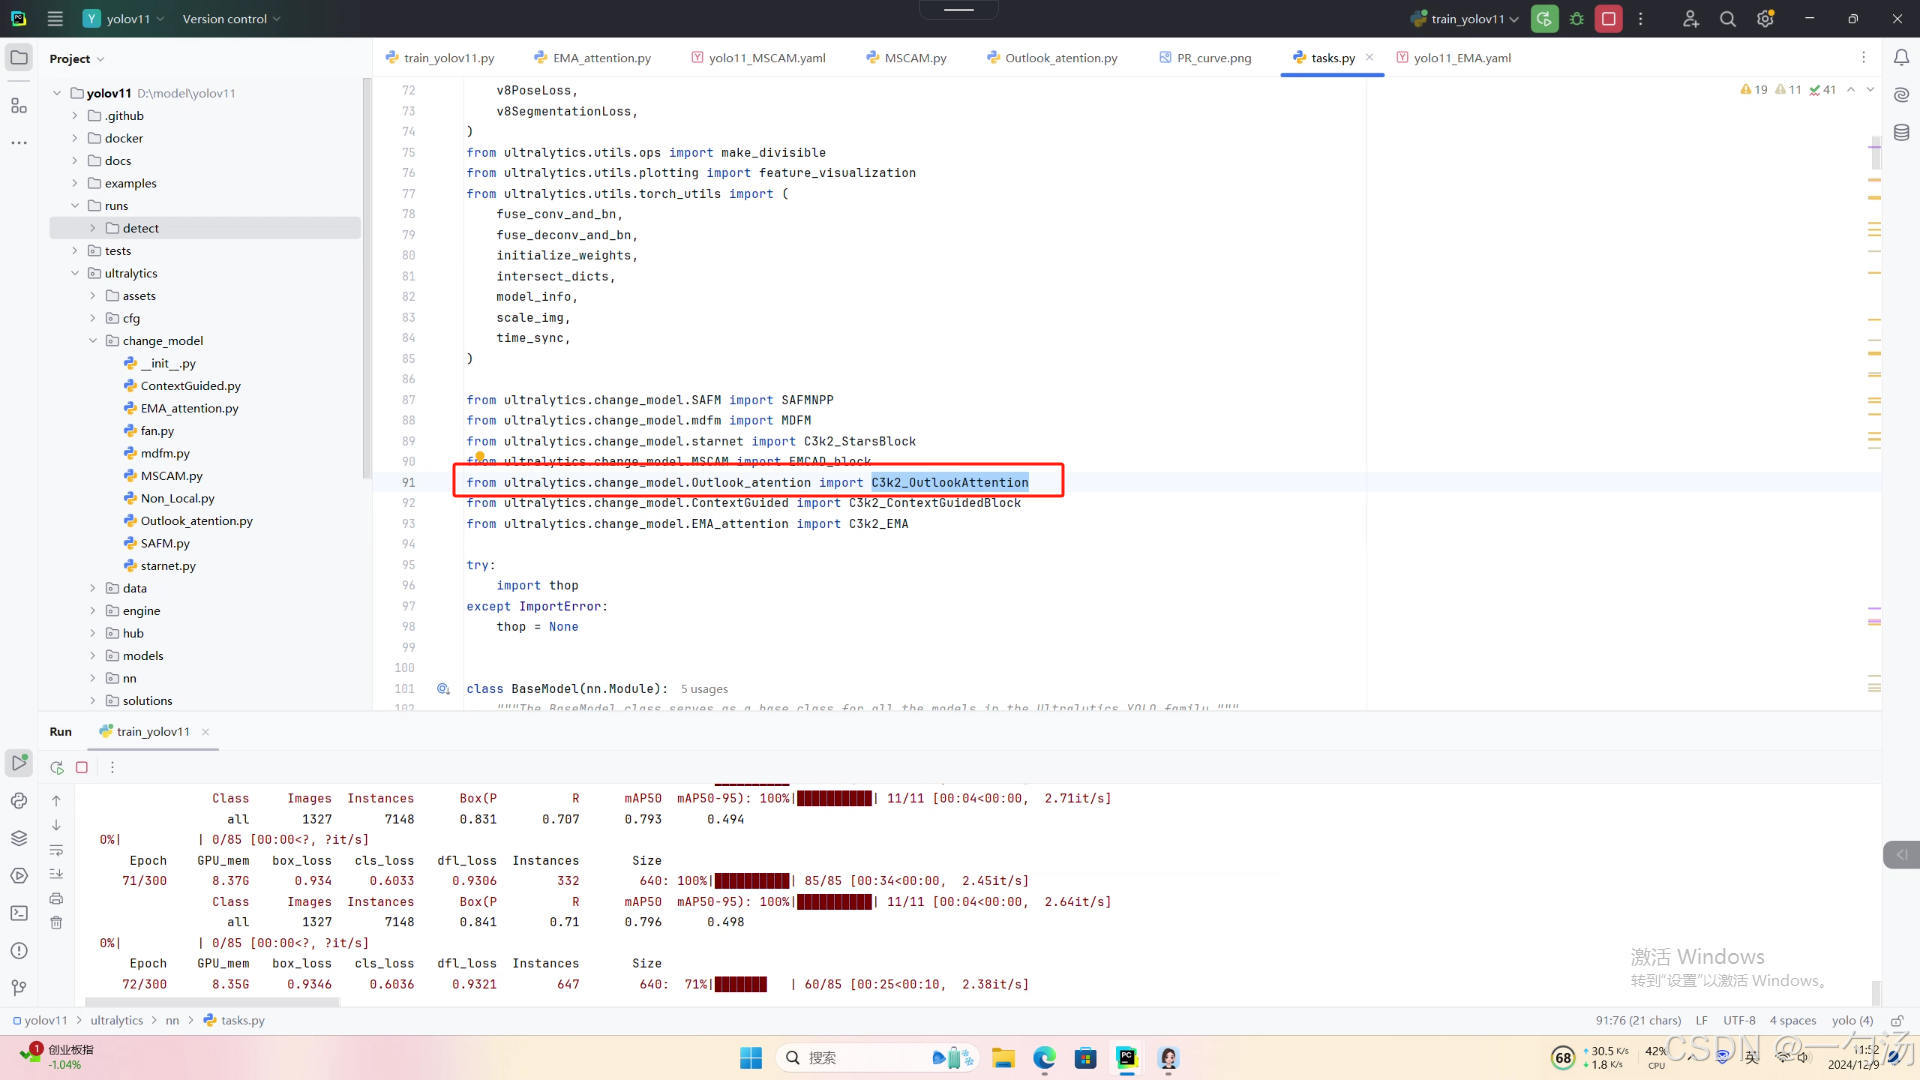Screen dimensions: 1920x1080
Task: Open the Database tool window
Action: (x=1901, y=133)
